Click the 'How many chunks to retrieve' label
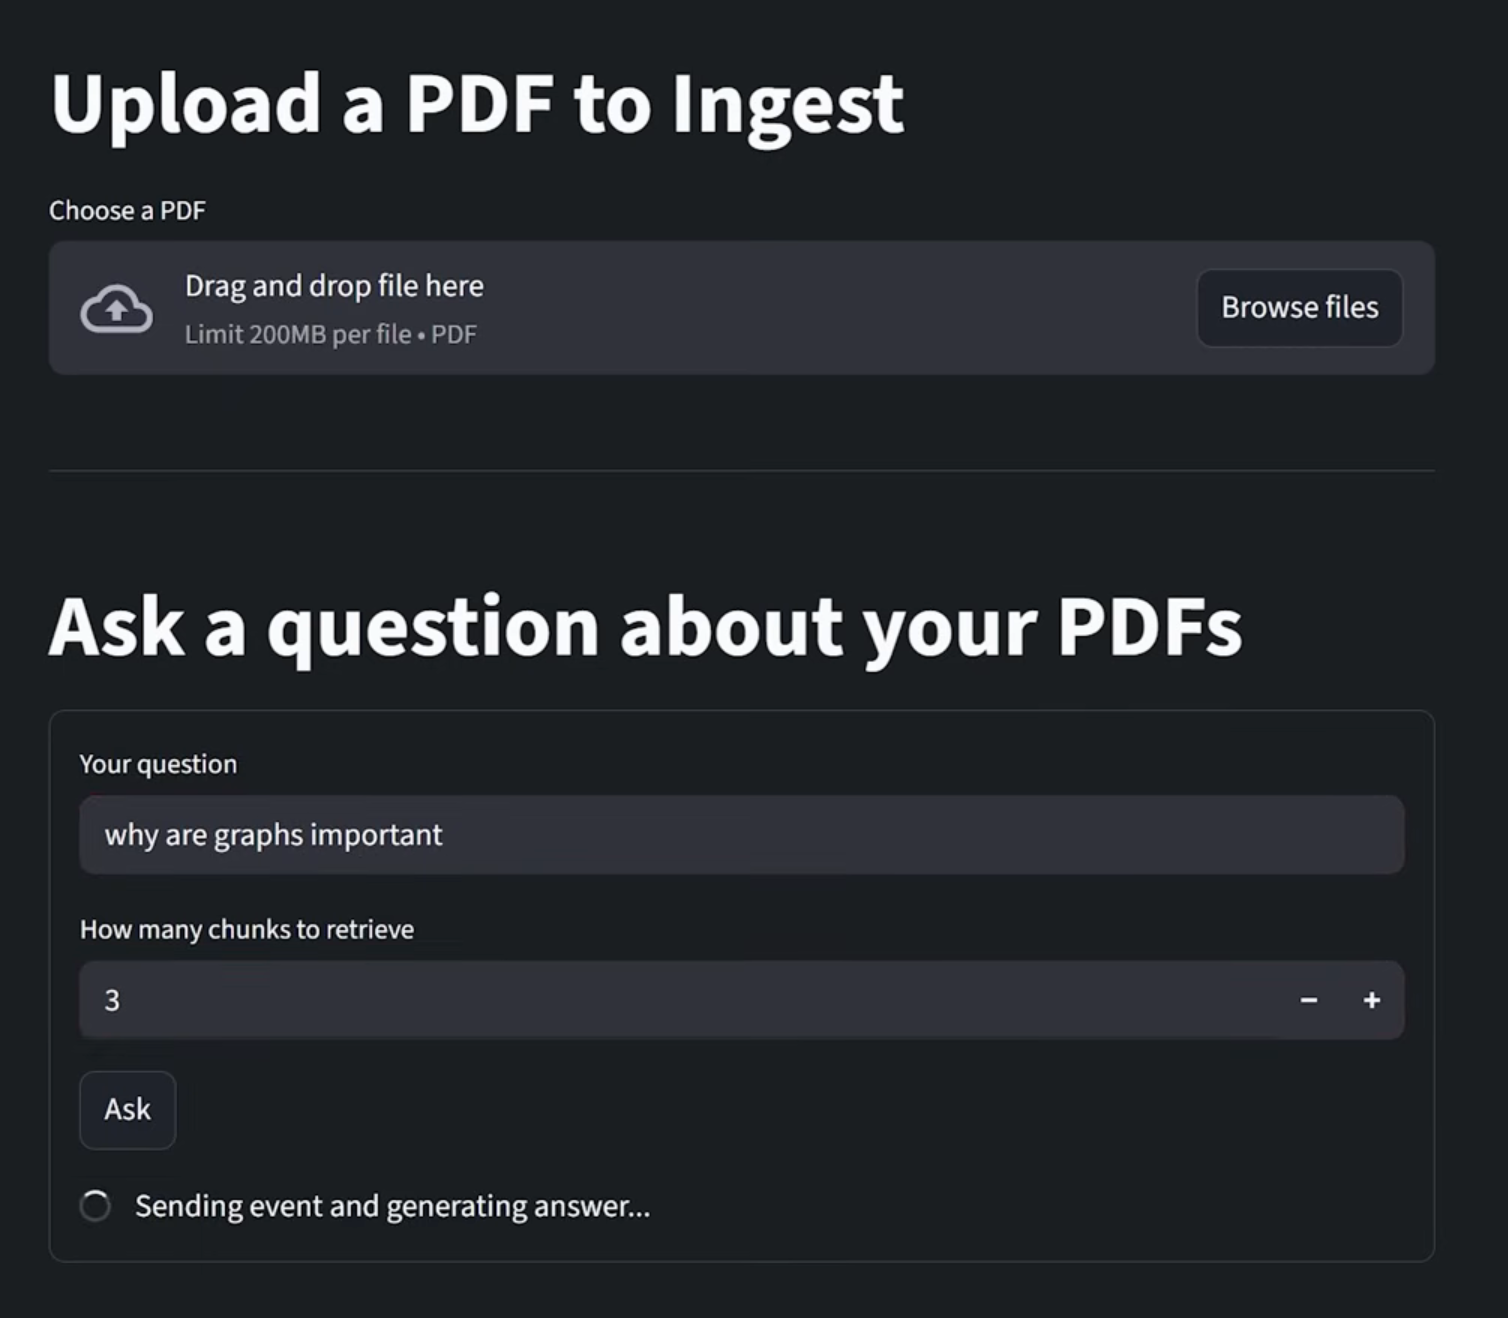This screenshot has height=1318, width=1508. click(x=247, y=930)
